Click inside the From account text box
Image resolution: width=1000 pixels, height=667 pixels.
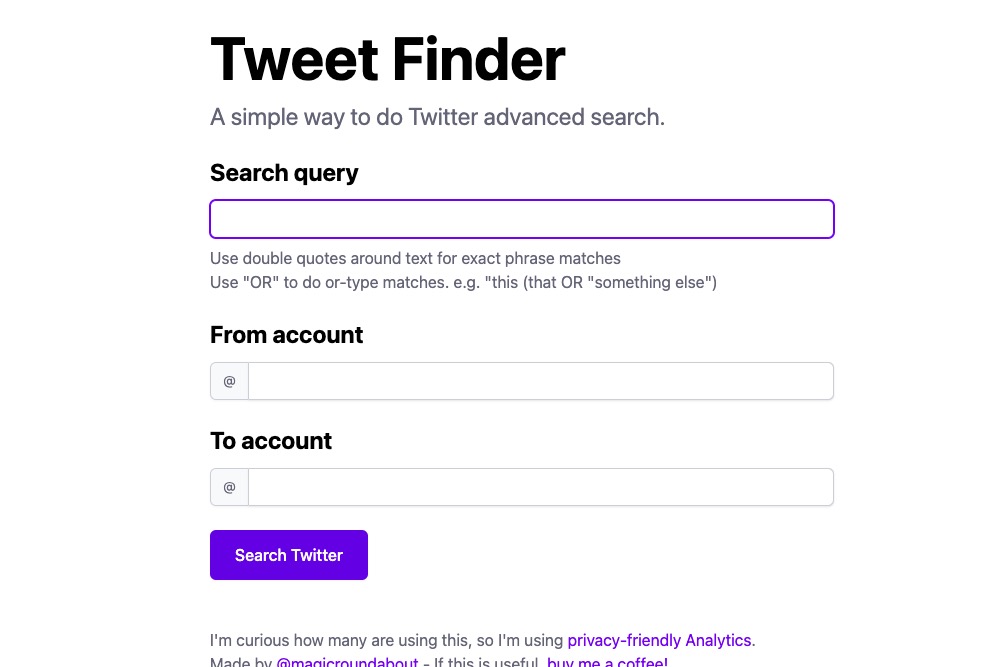[540, 381]
